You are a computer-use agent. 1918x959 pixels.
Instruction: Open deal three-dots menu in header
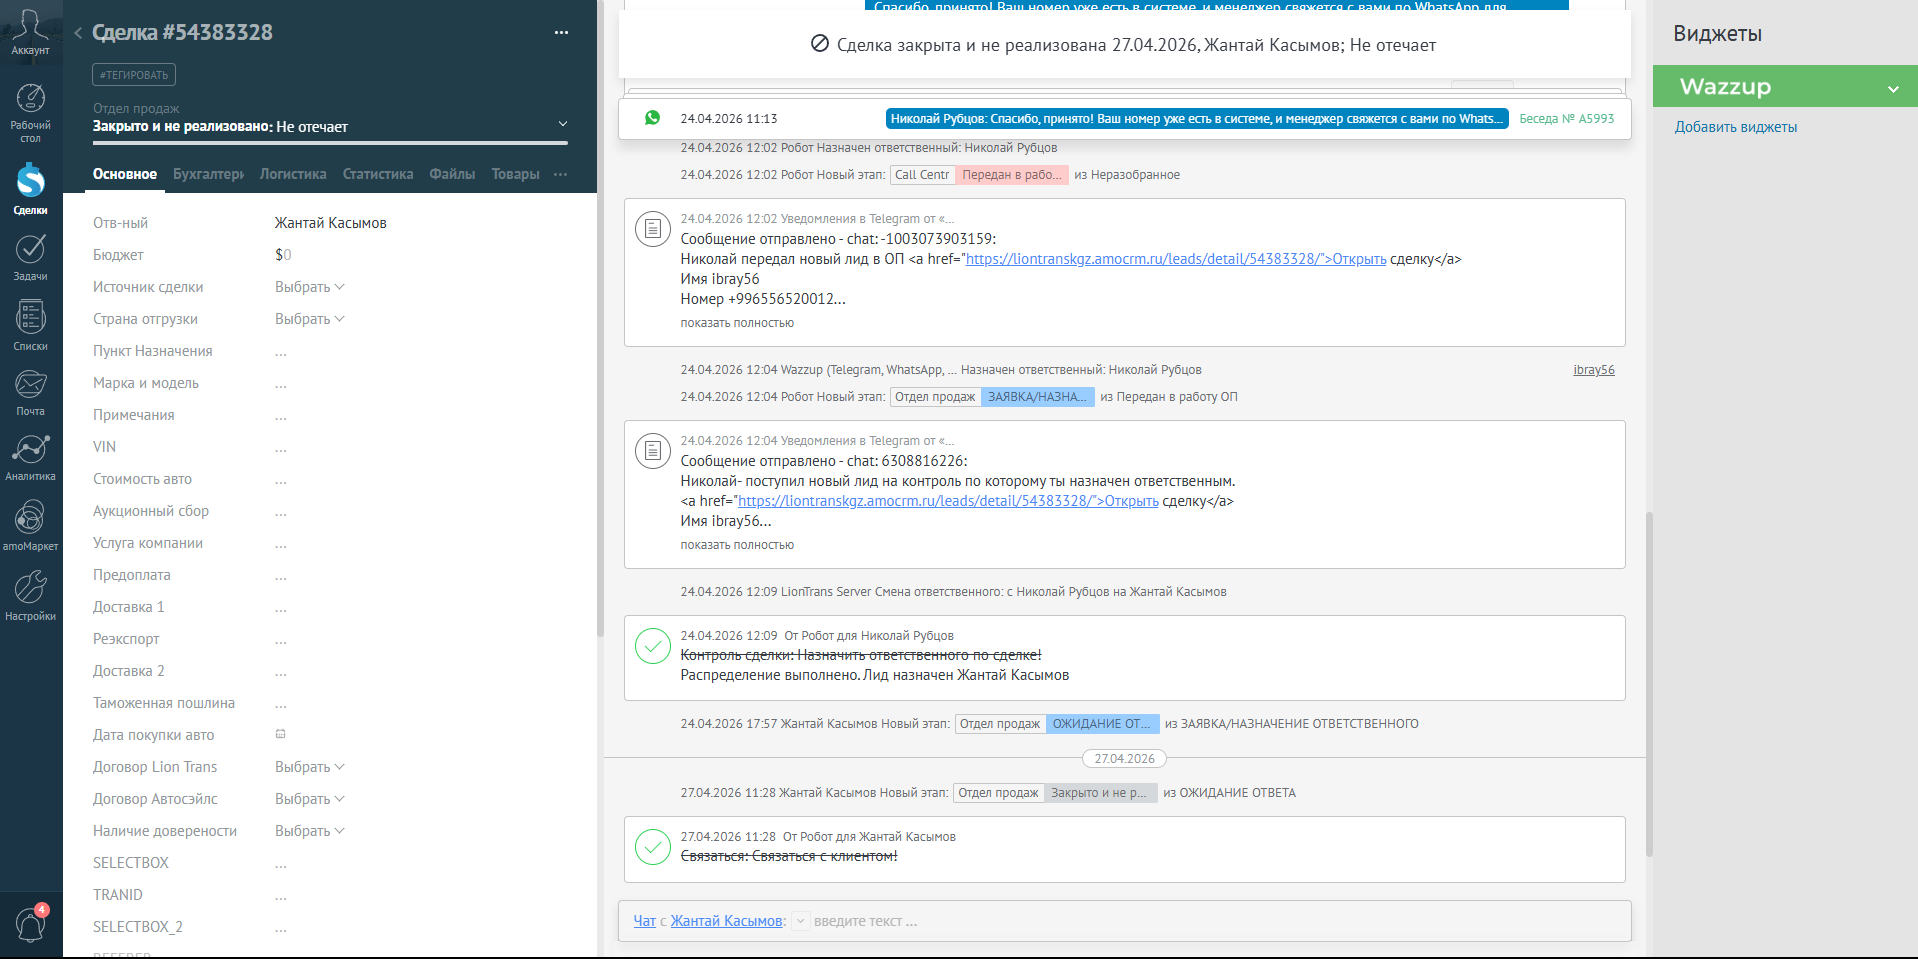point(561,32)
